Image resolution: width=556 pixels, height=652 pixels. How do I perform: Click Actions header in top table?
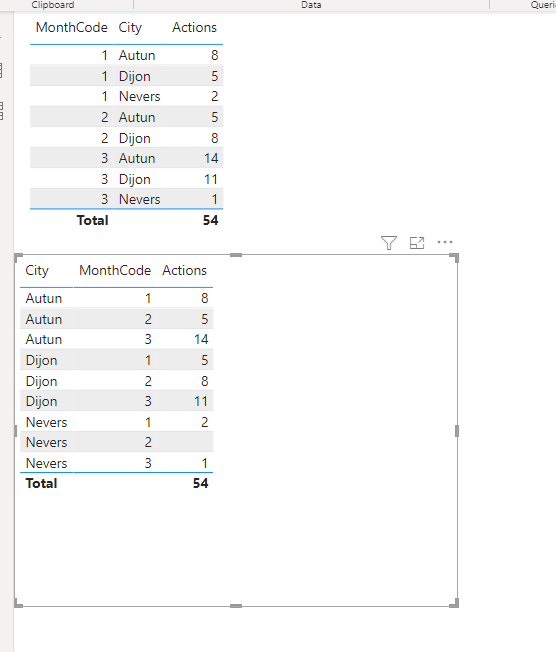pos(195,27)
